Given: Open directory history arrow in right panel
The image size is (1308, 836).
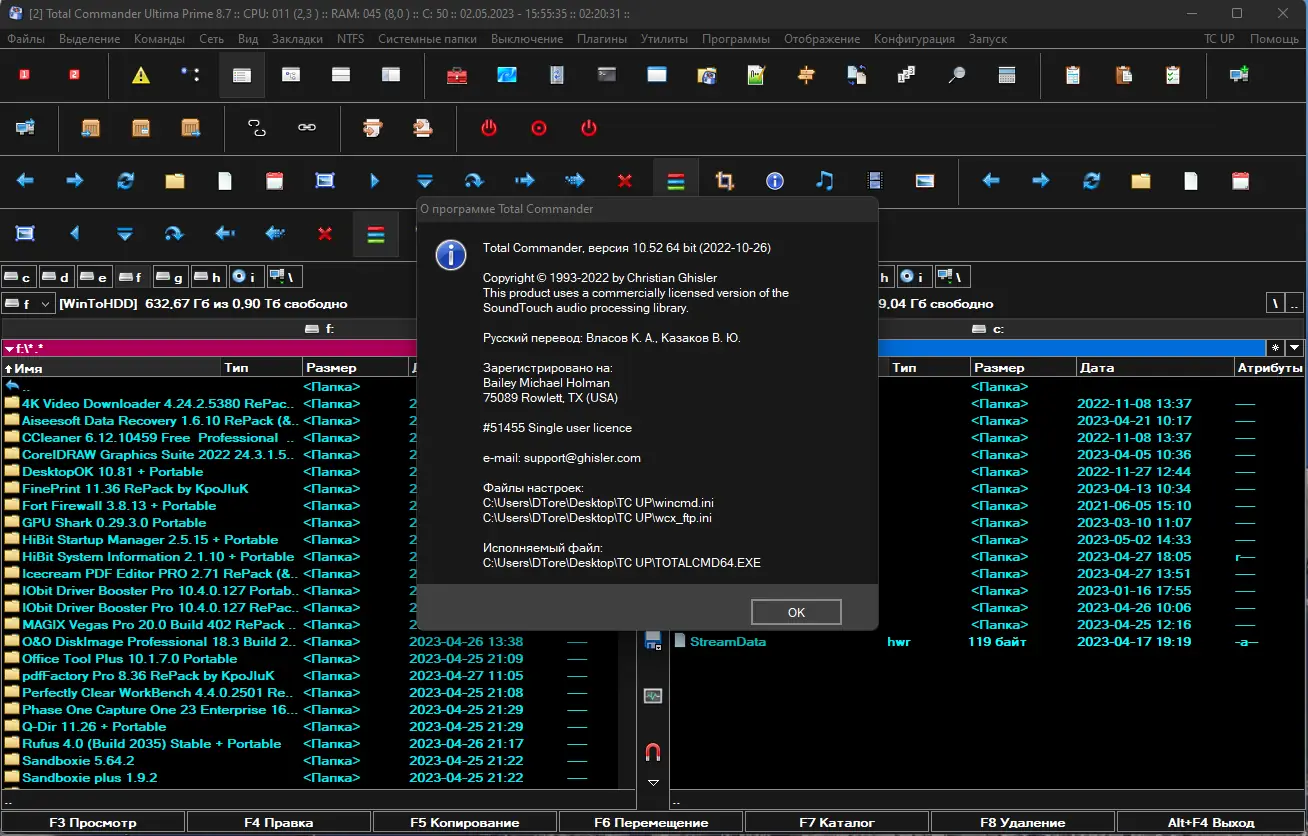Looking at the screenshot, I should tap(1294, 348).
